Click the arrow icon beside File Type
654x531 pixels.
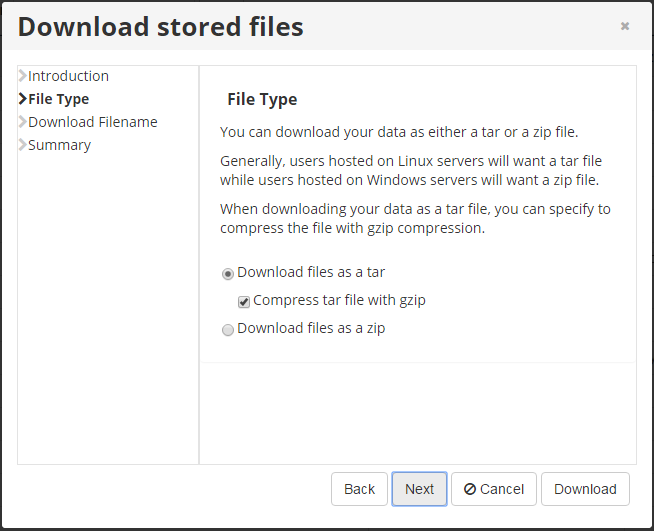(x=23, y=99)
